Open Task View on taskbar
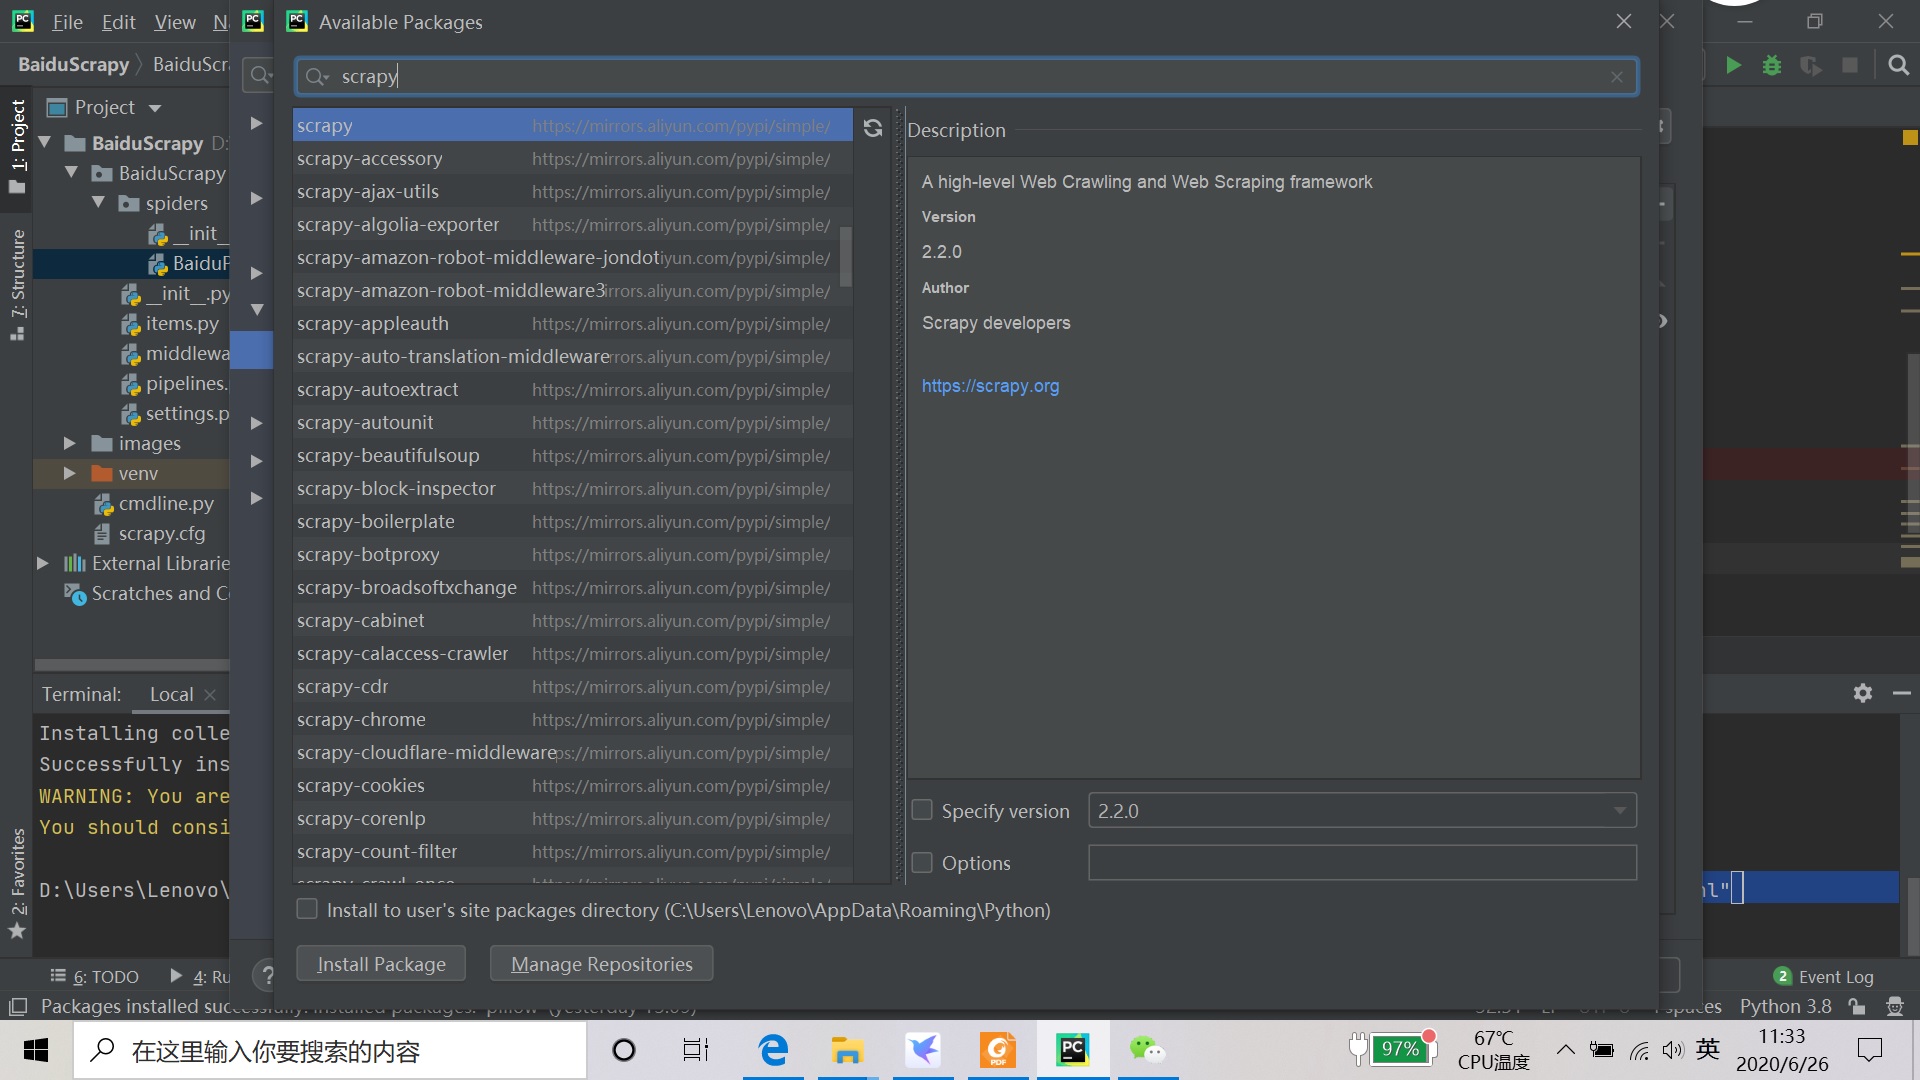Viewport: 1920px width, 1080px height. [696, 1050]
